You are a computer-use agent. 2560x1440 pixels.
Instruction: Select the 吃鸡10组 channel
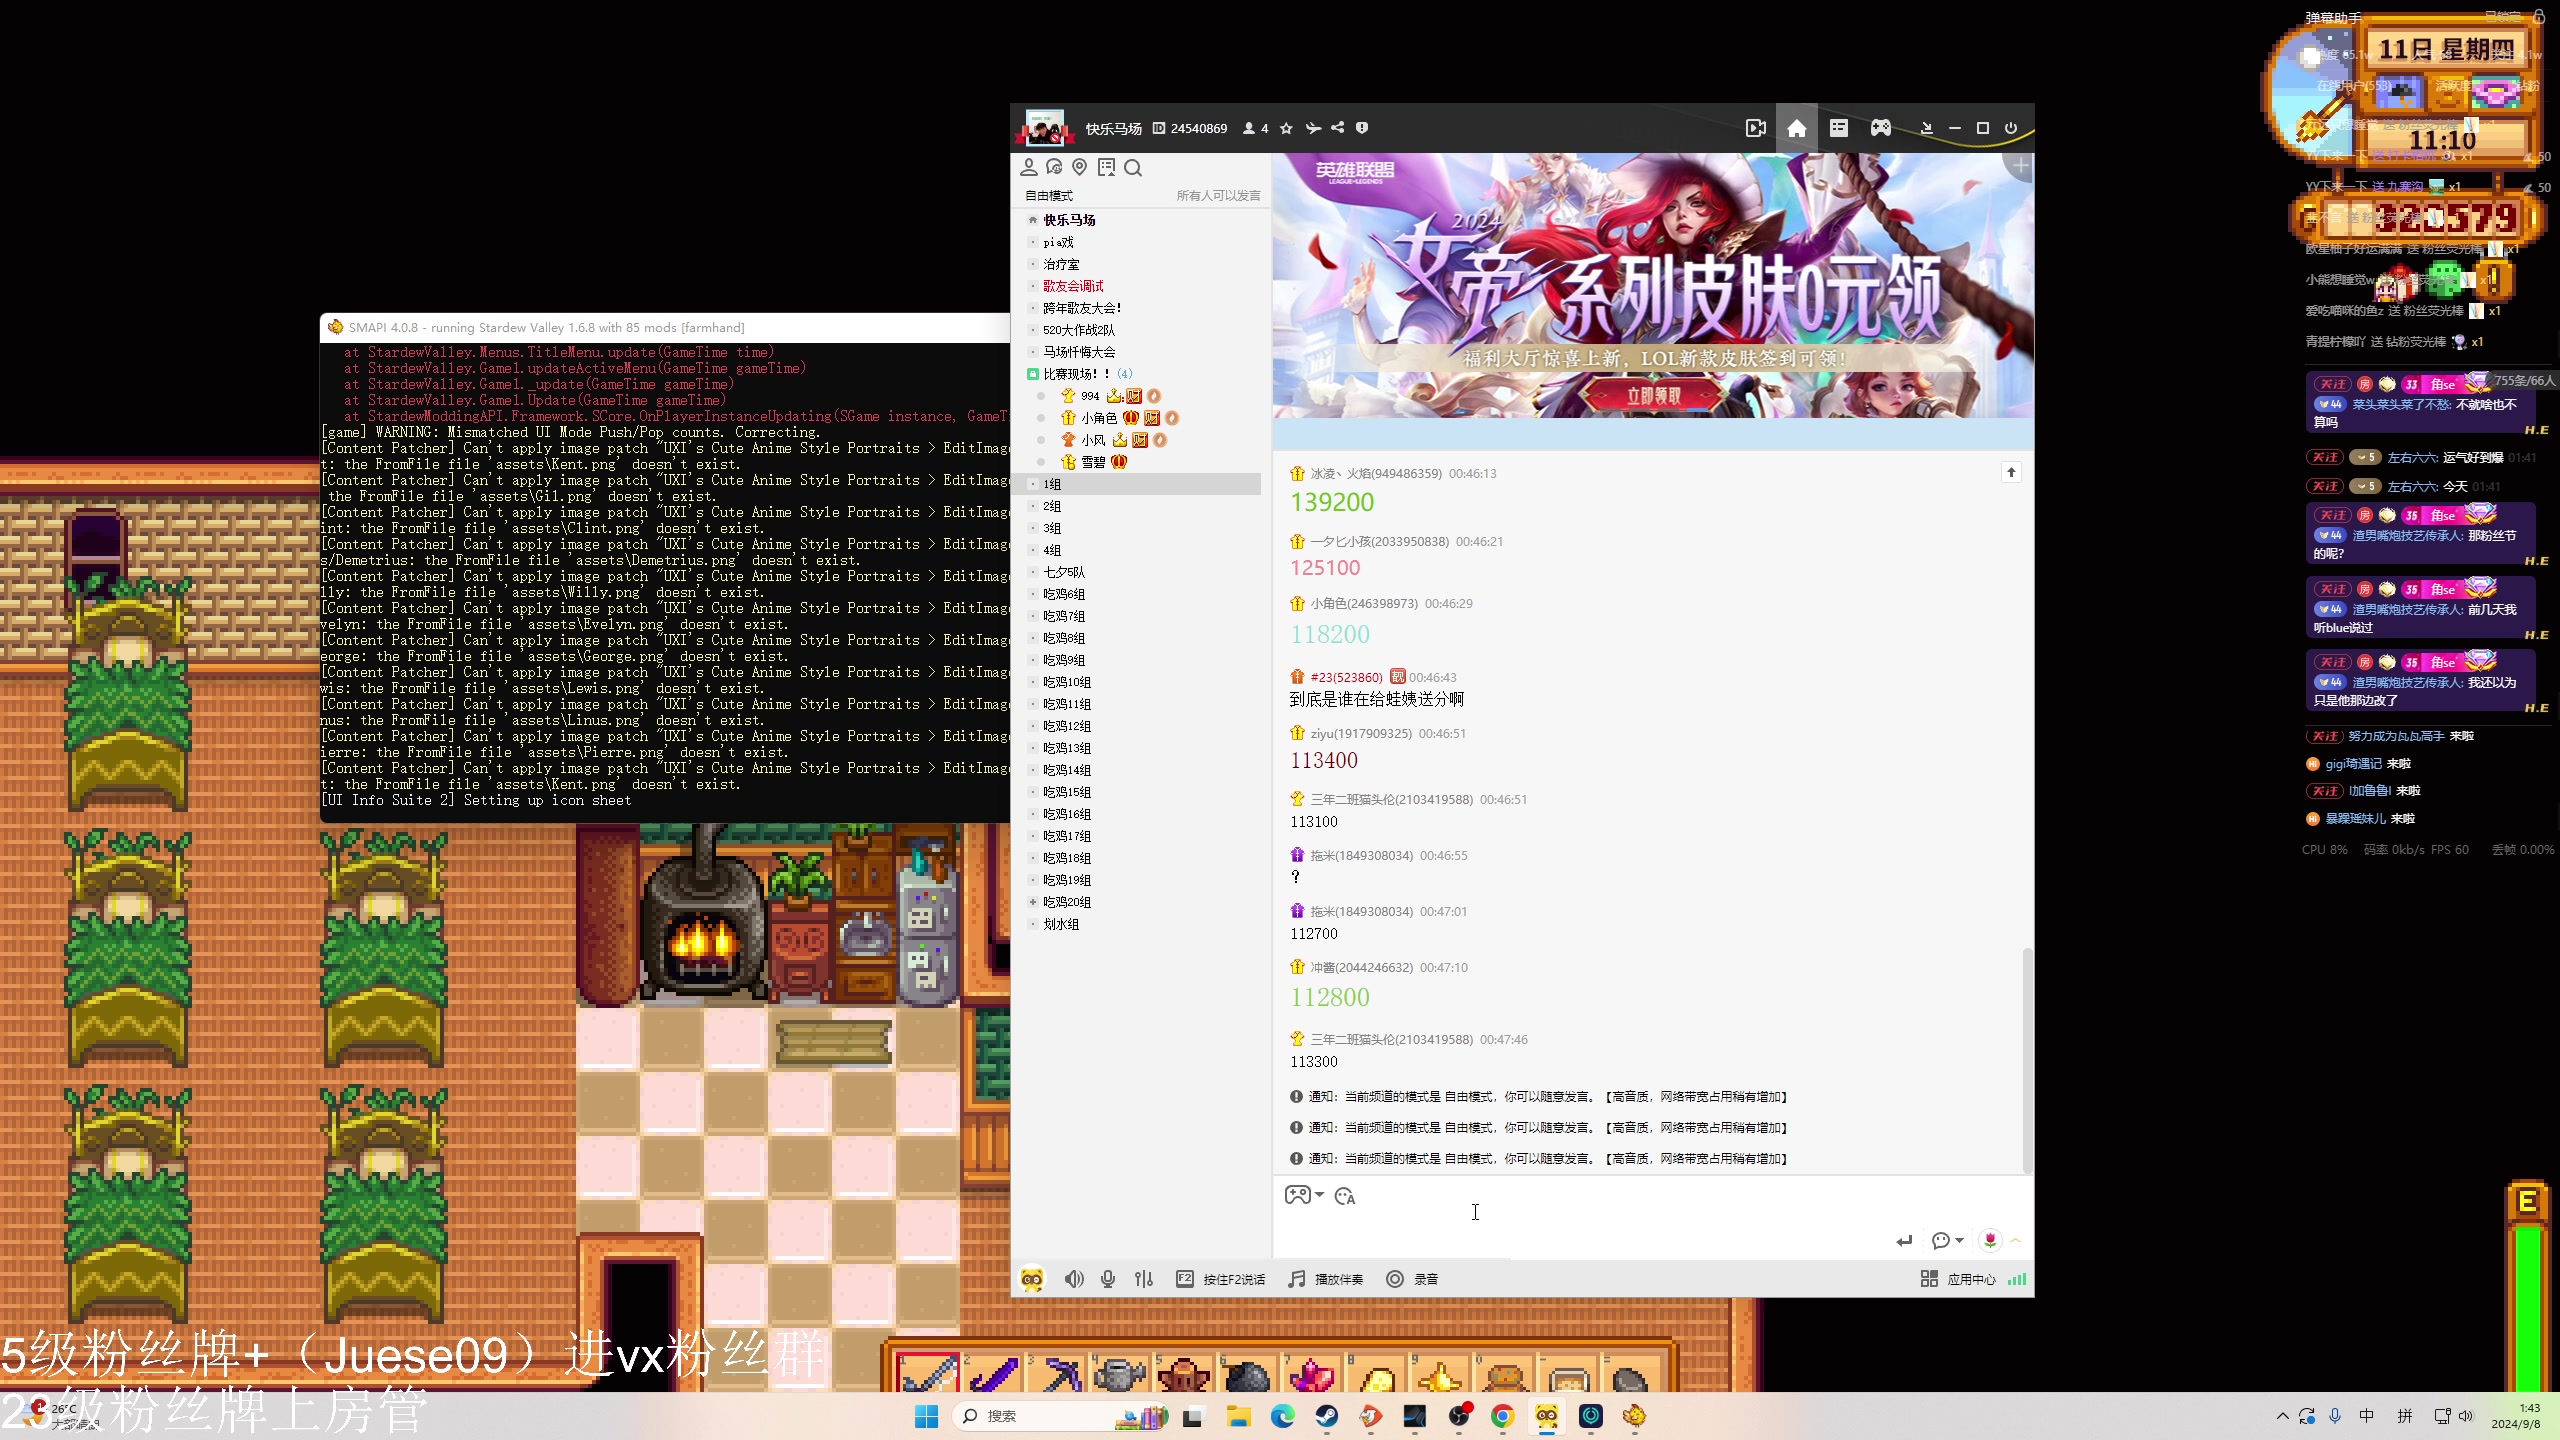(x=1067, y=682)
